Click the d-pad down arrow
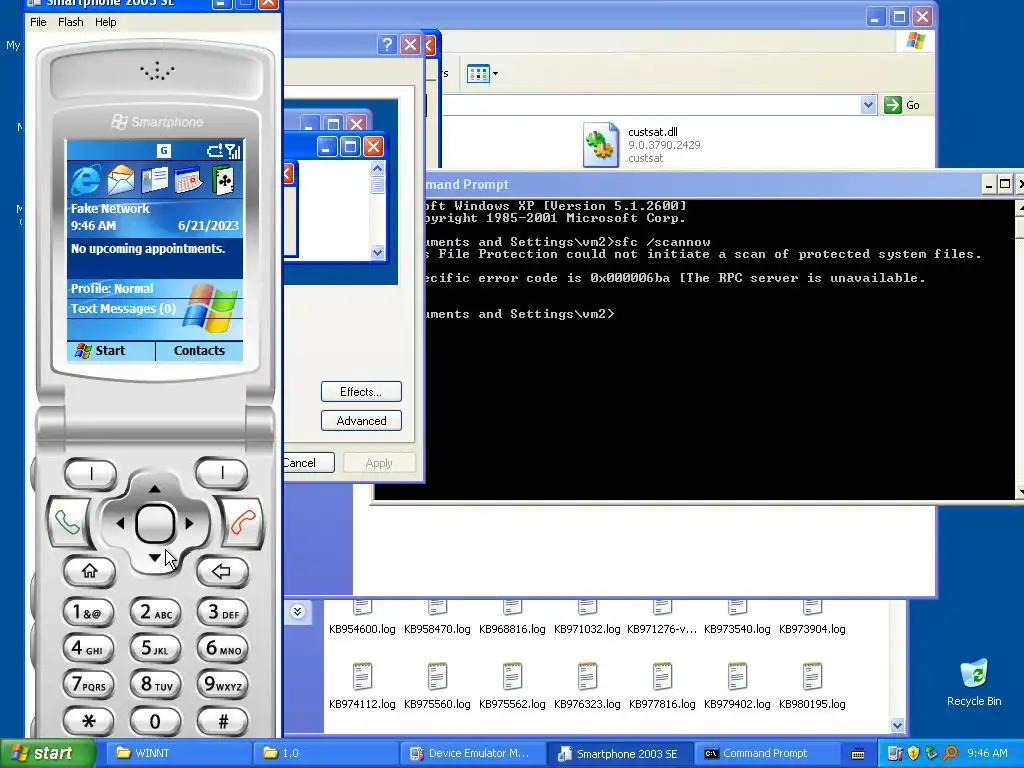The width and height of the screenshot is (1024, 768). point(155,558)
